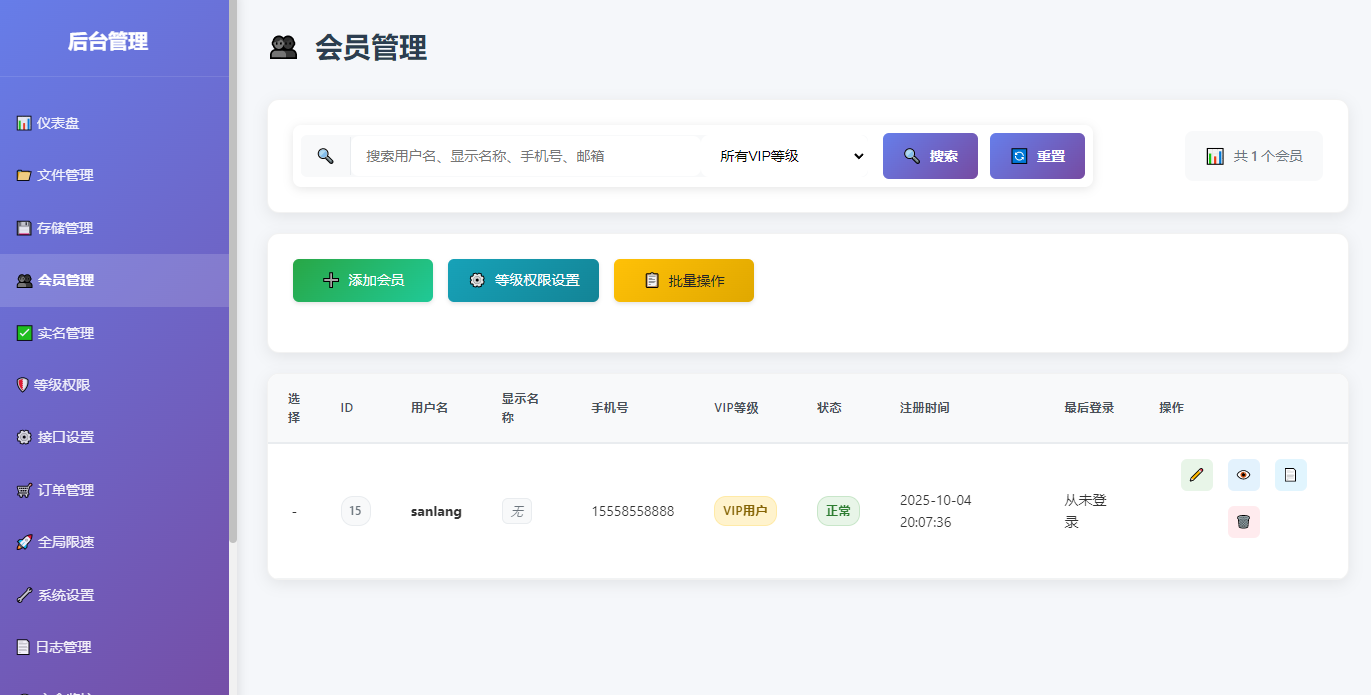Open 等级权限 shield icon
This screenshot has width=1371, height=695.
tap(25, 384)
